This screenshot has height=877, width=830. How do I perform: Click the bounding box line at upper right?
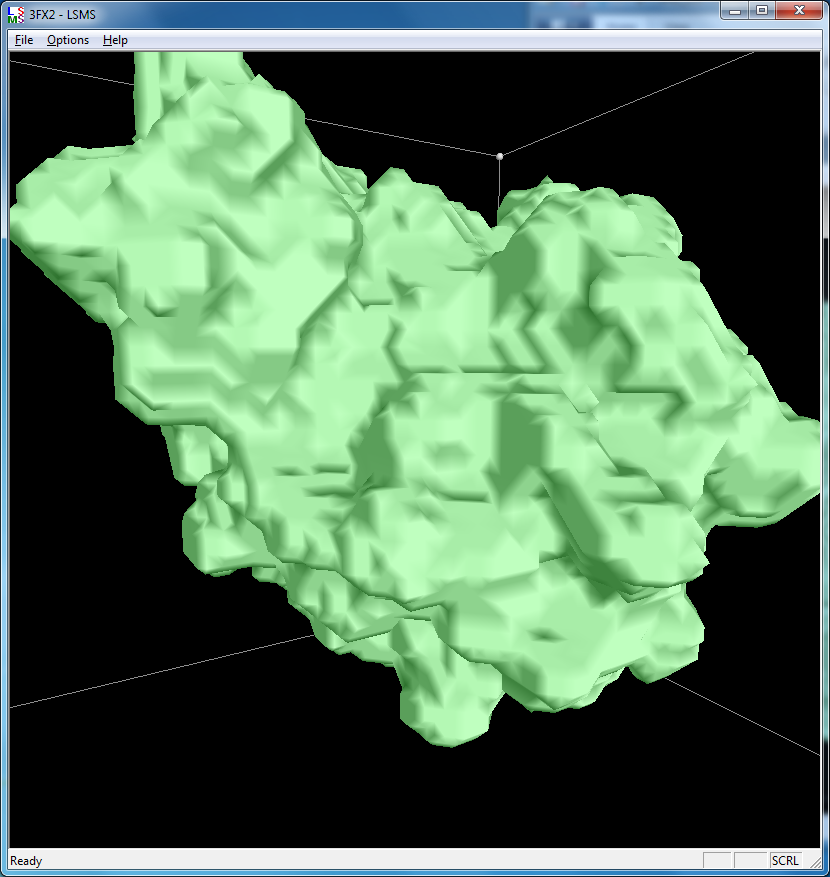point(630,102)
